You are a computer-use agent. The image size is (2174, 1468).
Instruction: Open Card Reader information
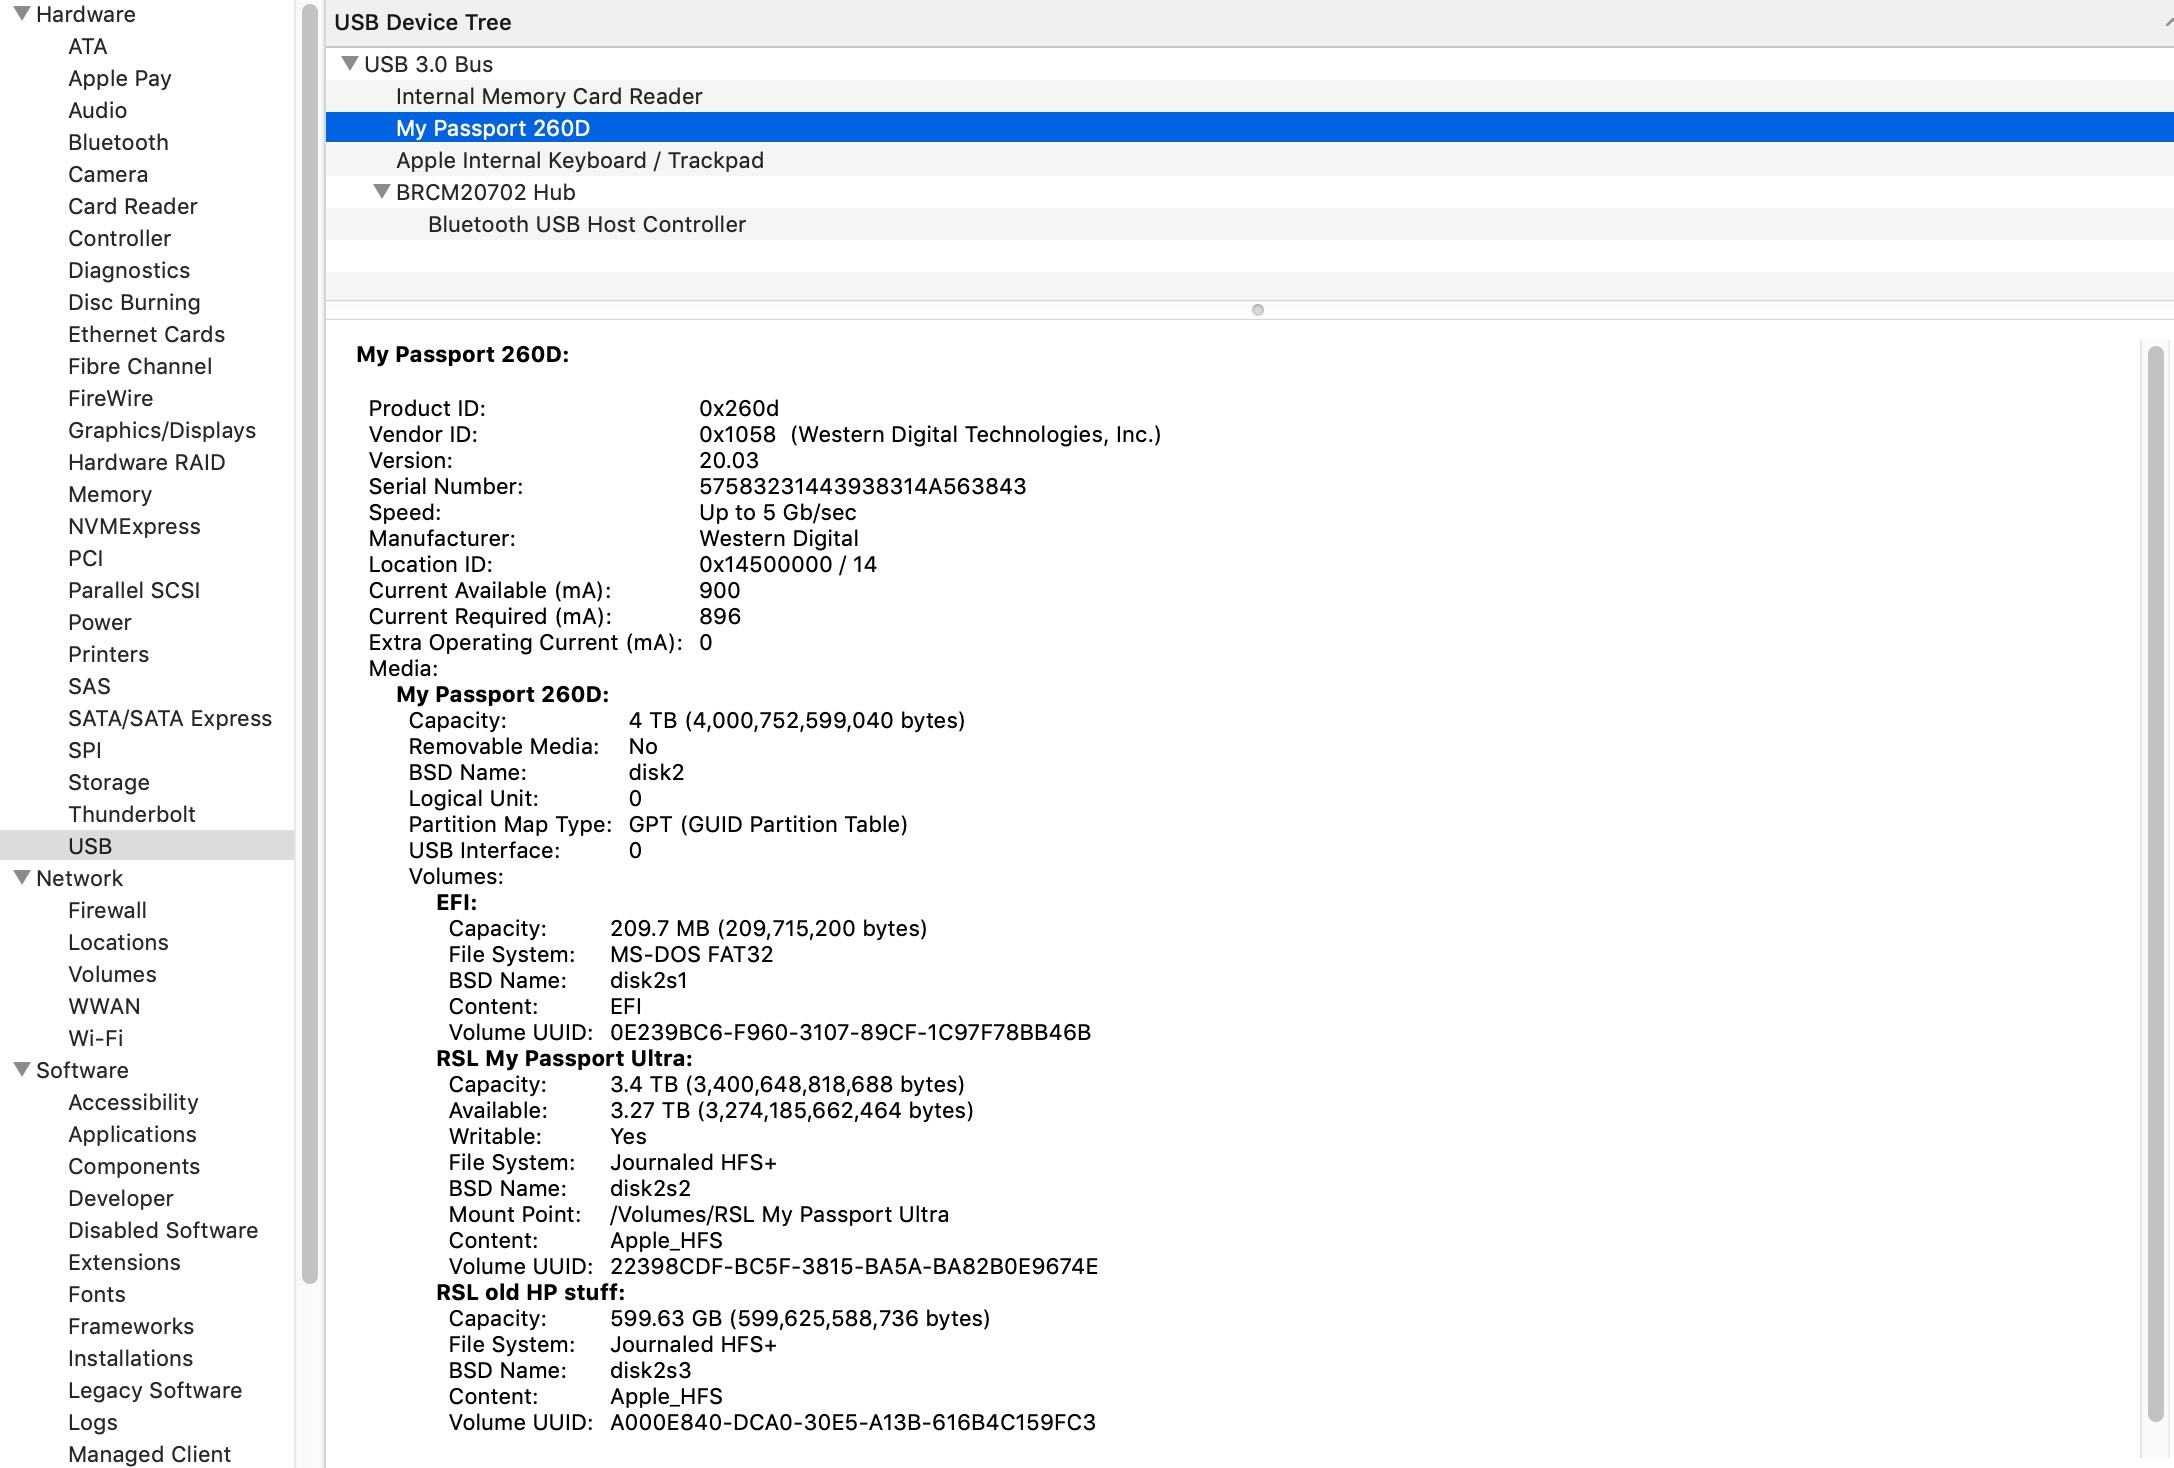click(x=133, y=206)
